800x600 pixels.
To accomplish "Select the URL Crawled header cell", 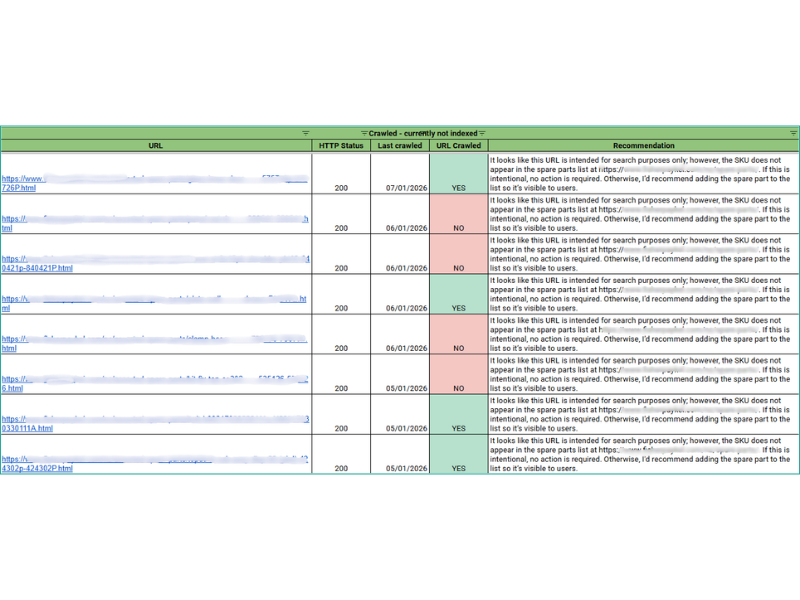I will (459, 146).
